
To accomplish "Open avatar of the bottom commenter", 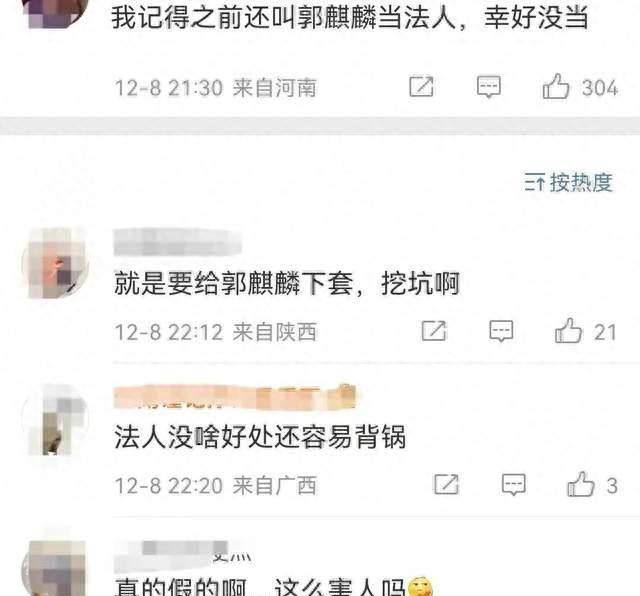I will [x=56, y=568].
